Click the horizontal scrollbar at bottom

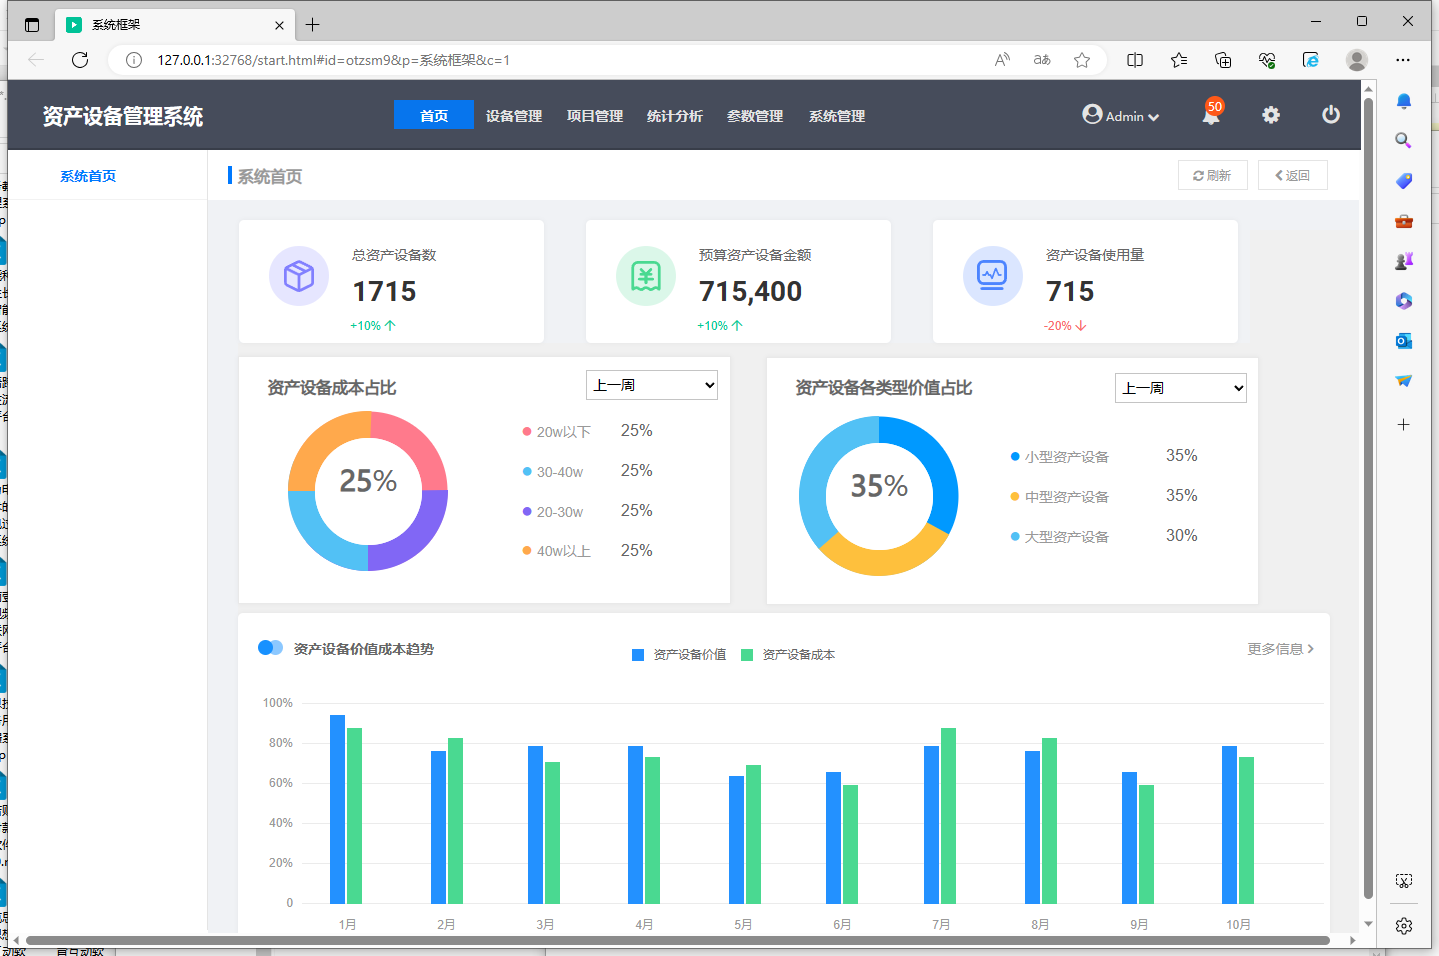point(678,940)
